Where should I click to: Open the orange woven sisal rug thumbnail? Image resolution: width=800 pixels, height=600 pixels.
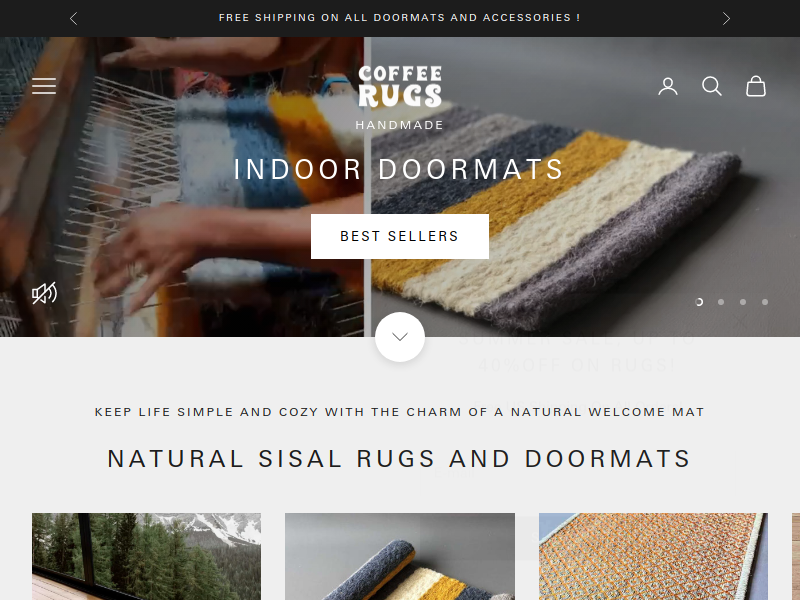coord(653,556)
